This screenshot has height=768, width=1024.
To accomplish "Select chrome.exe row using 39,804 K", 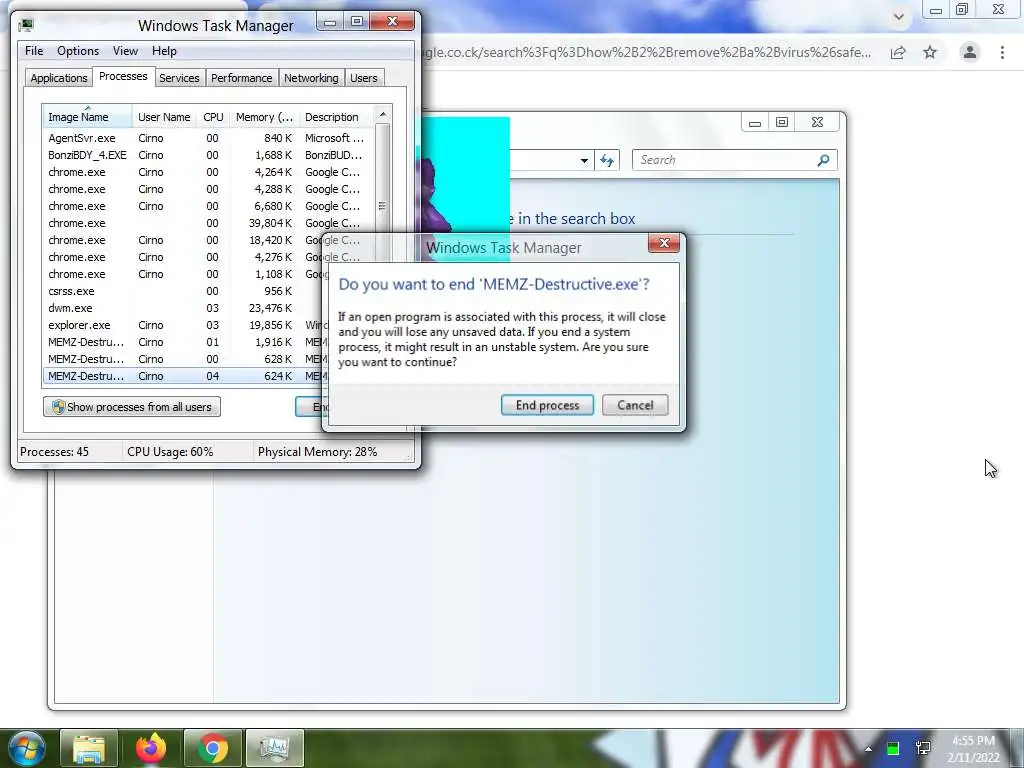I will coord(209,223).
